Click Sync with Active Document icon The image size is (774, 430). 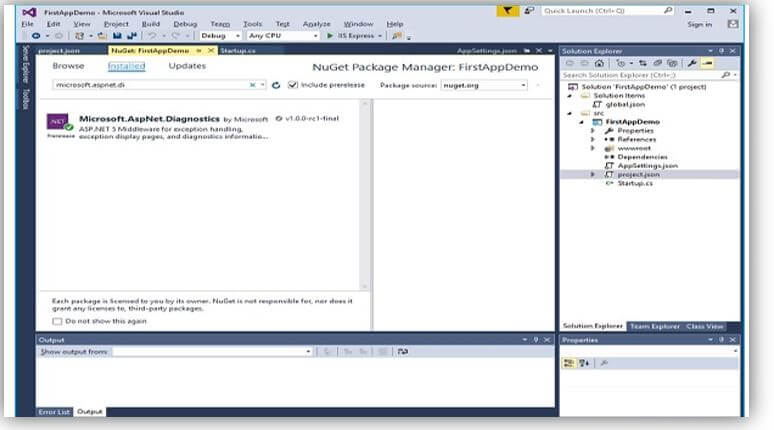pyautogui.click(x=643, y=63)
